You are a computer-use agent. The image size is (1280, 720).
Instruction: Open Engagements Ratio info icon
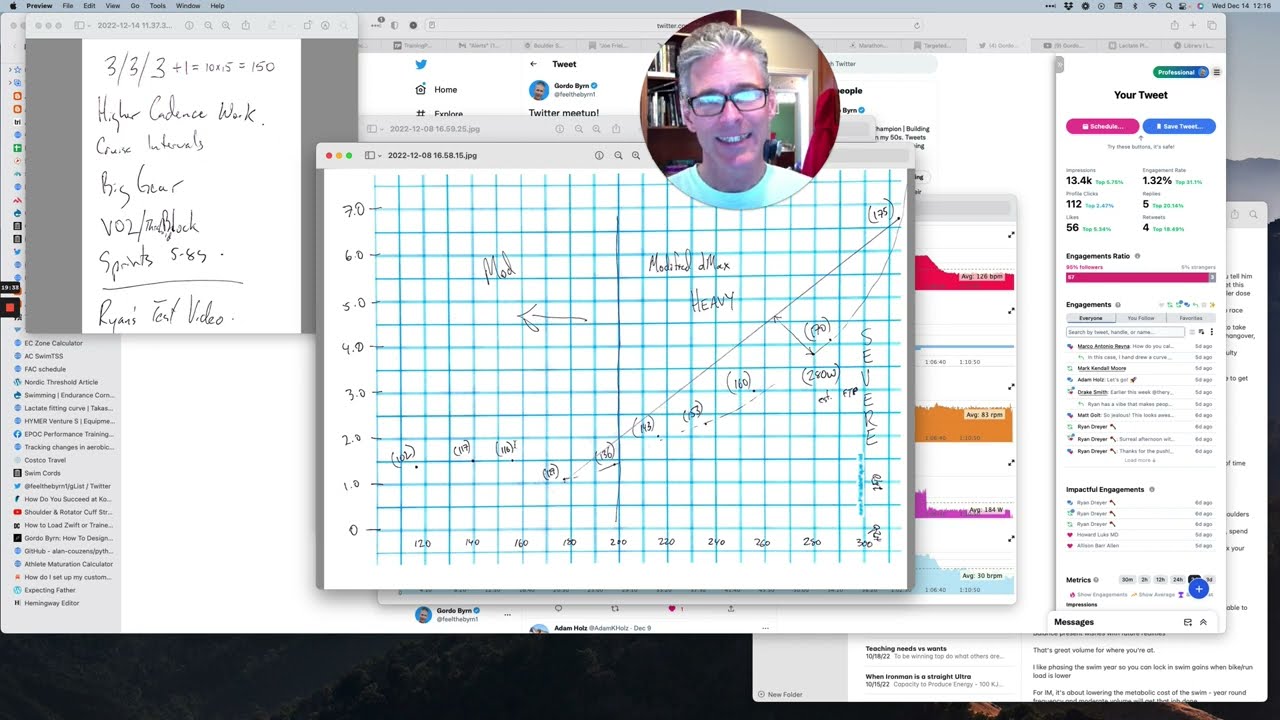coord(1137,256)
